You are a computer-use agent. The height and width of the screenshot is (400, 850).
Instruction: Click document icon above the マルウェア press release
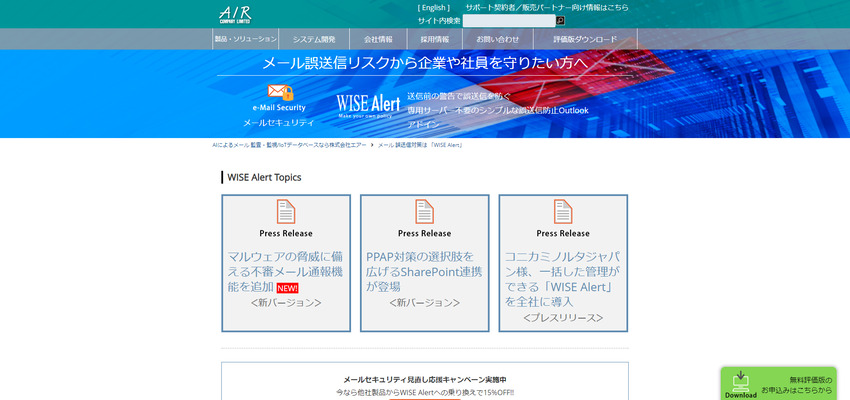tap(286, 211)
